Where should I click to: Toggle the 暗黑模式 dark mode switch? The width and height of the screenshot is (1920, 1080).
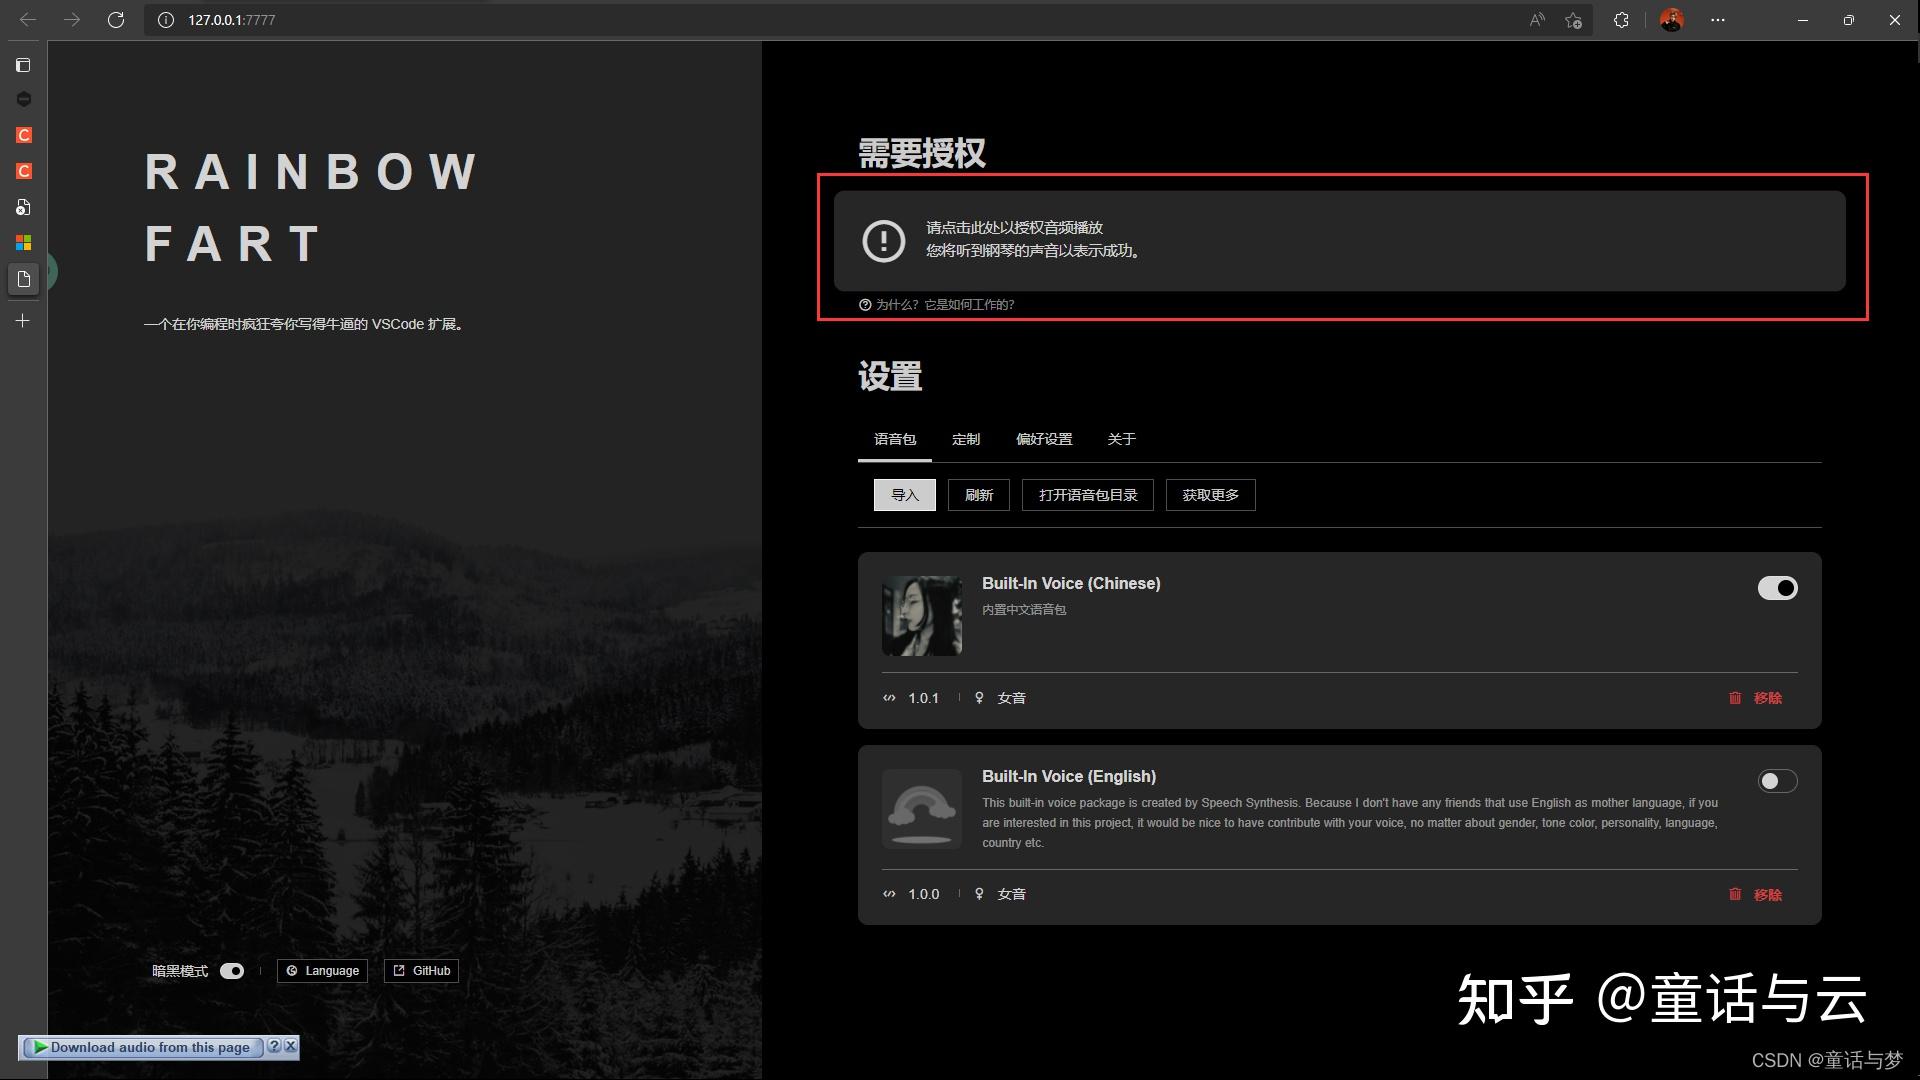coord(232,971)
